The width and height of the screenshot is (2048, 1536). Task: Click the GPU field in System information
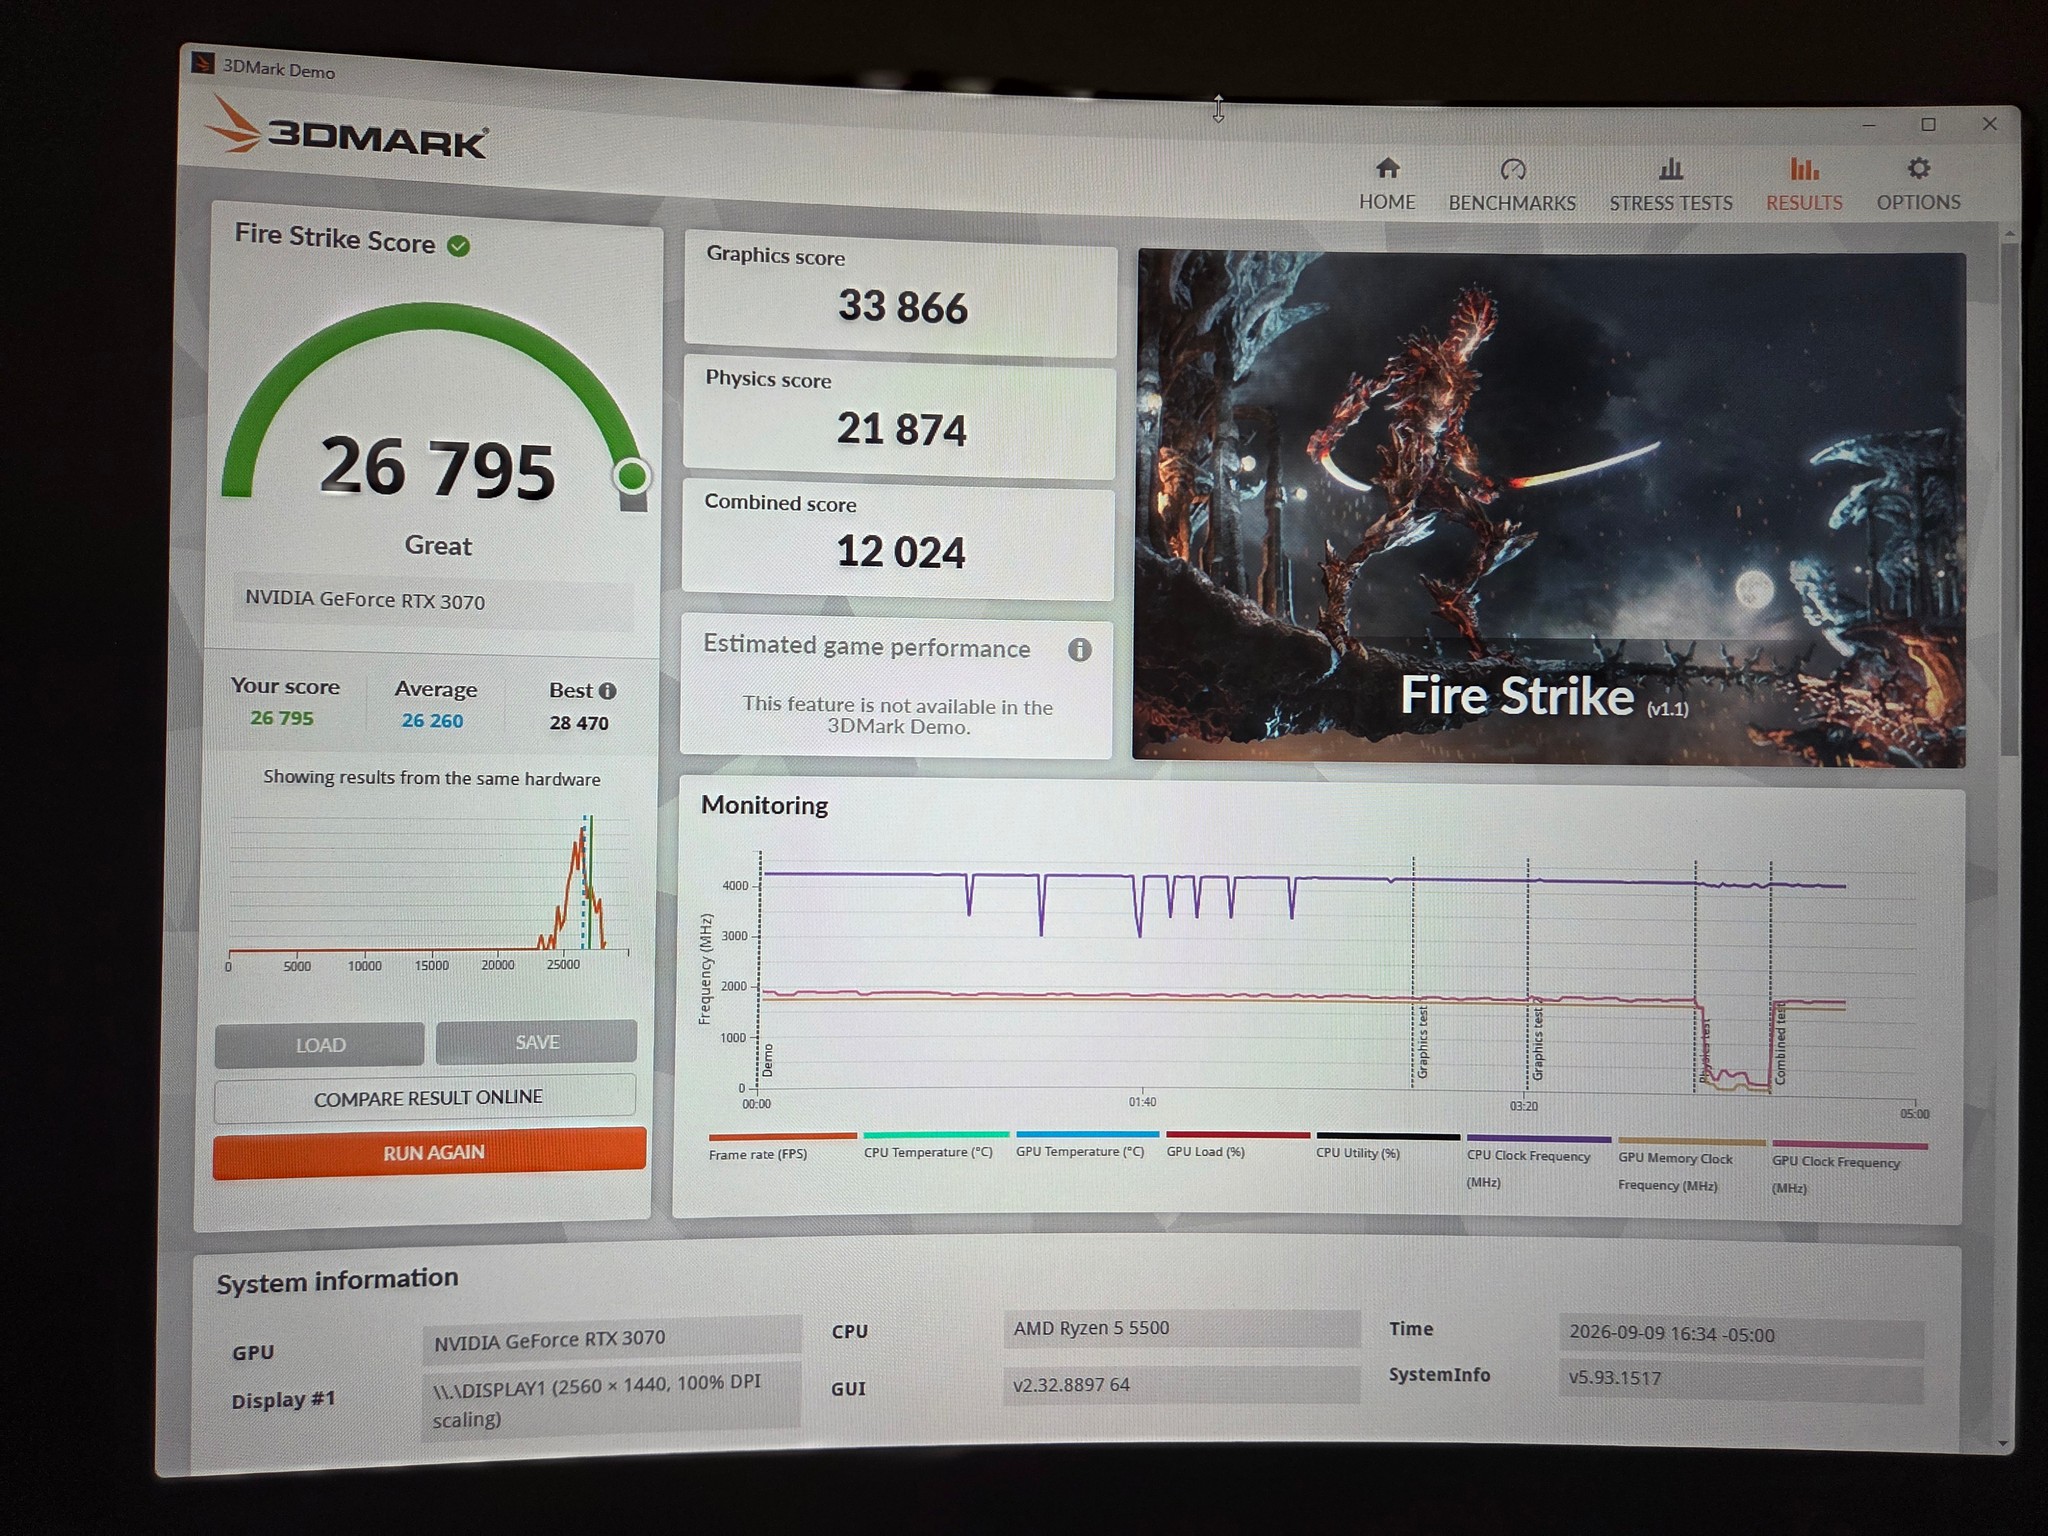click(x=612, y=1338)
